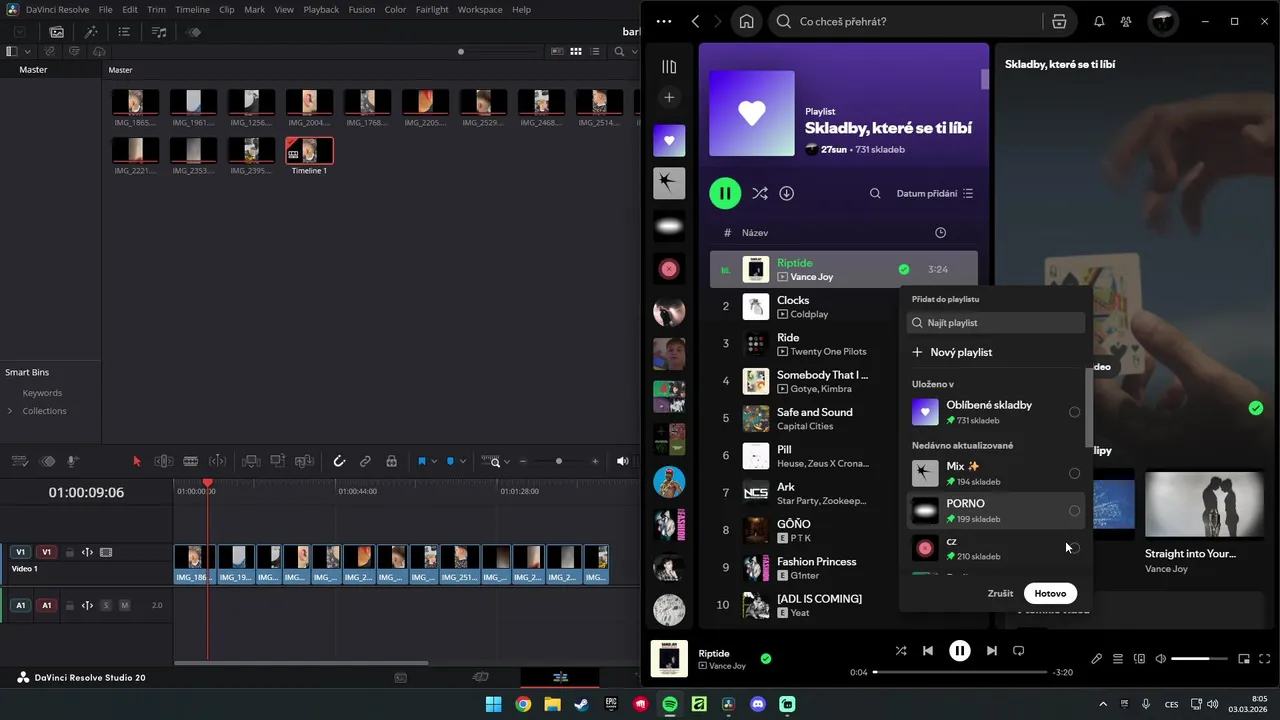Go to previous track in Spotify player
Screen dimensions: 1280x720
click(x=928, y=651)
